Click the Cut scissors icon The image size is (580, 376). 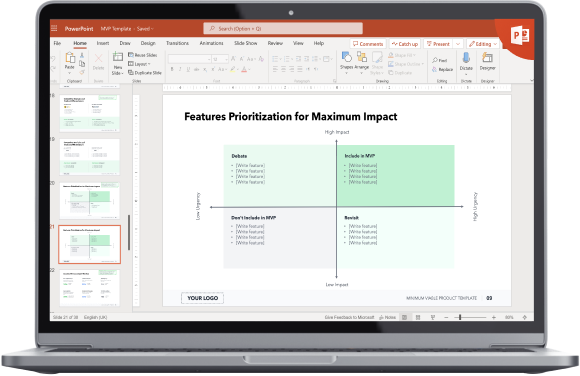pyautogui.click(x=82, y=55)
